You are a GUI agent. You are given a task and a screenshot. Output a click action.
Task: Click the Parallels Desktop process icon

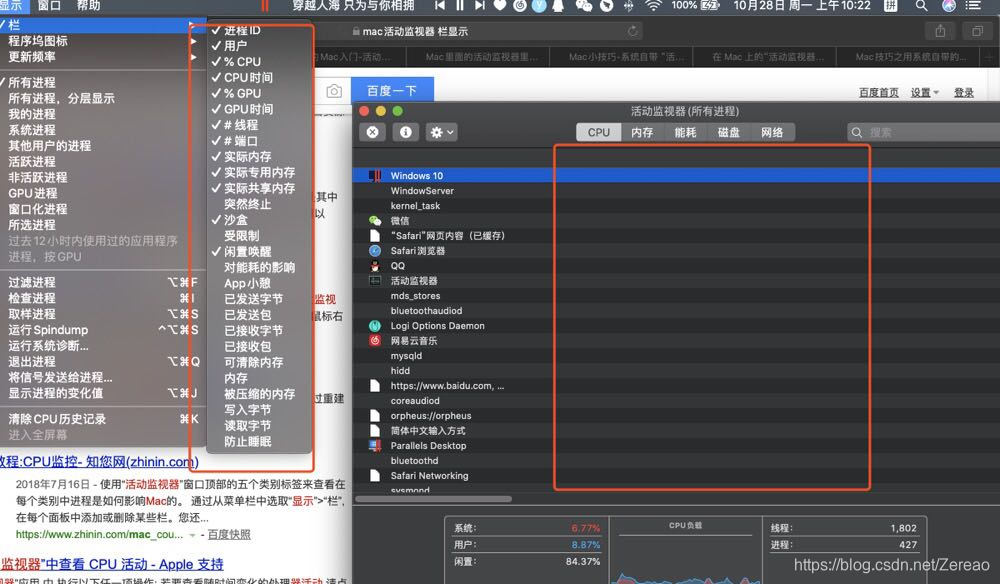375,446
